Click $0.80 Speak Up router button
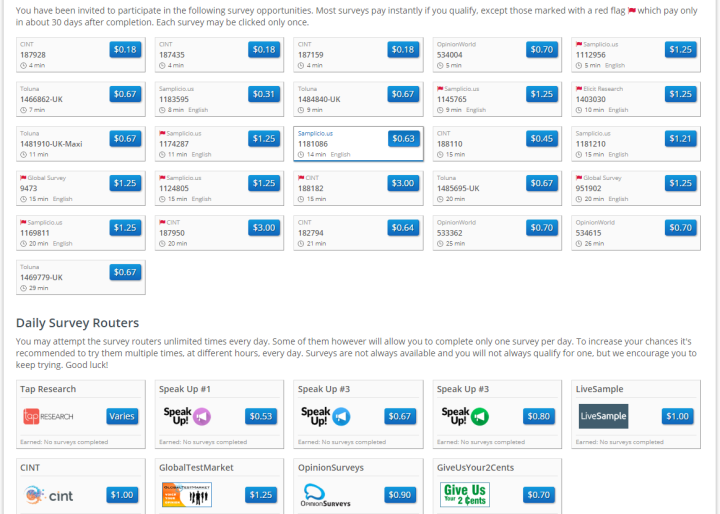This screenshot has width=720, height=514. click(539, 417)
